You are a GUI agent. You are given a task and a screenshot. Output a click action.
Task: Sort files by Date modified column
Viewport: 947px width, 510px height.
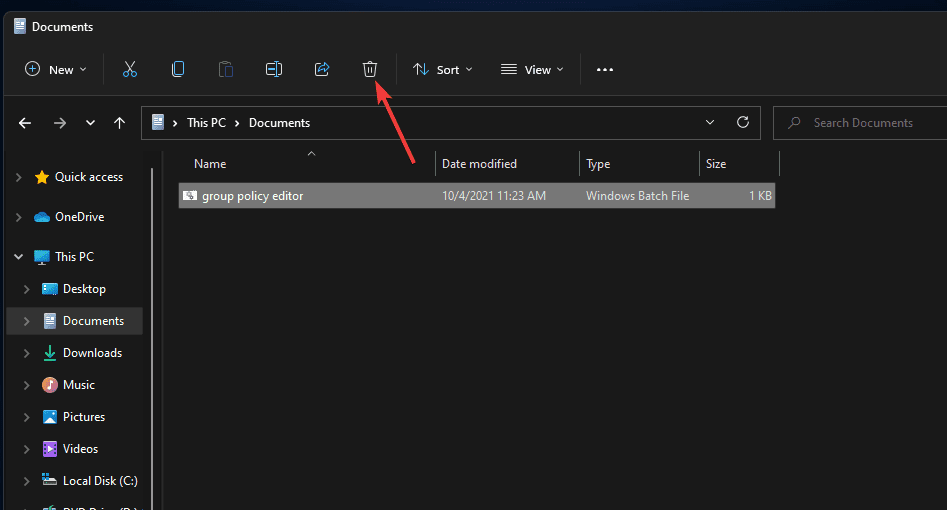click(x=480, y=164)
